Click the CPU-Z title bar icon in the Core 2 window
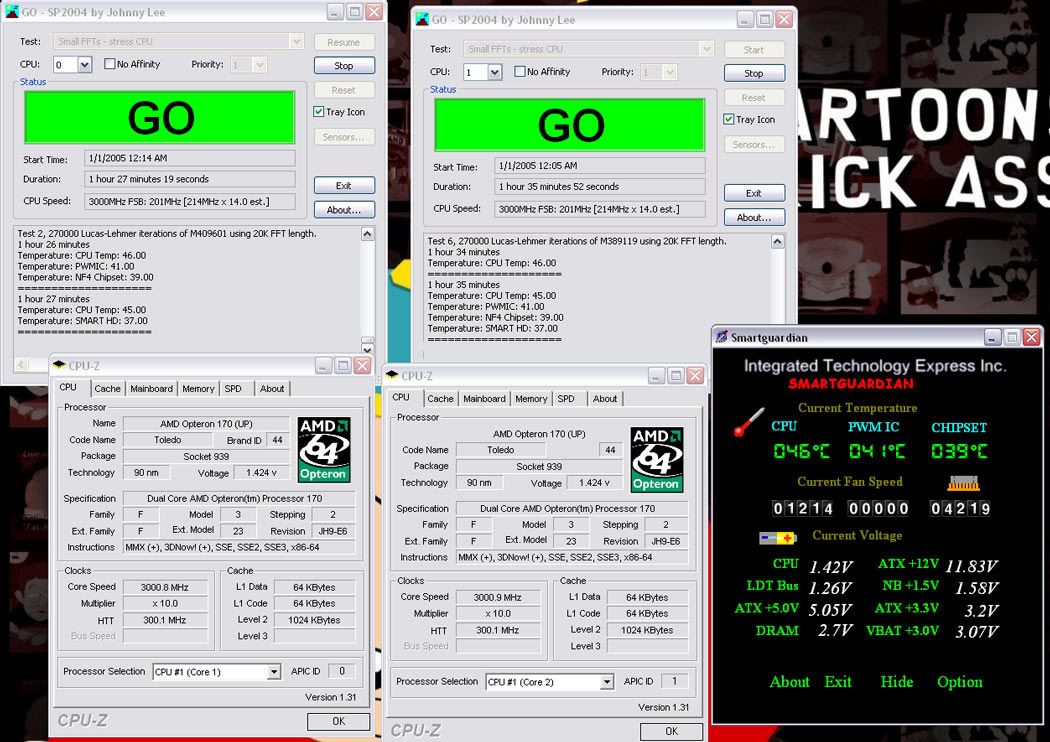1050x742 pixels. pos(392,375)
